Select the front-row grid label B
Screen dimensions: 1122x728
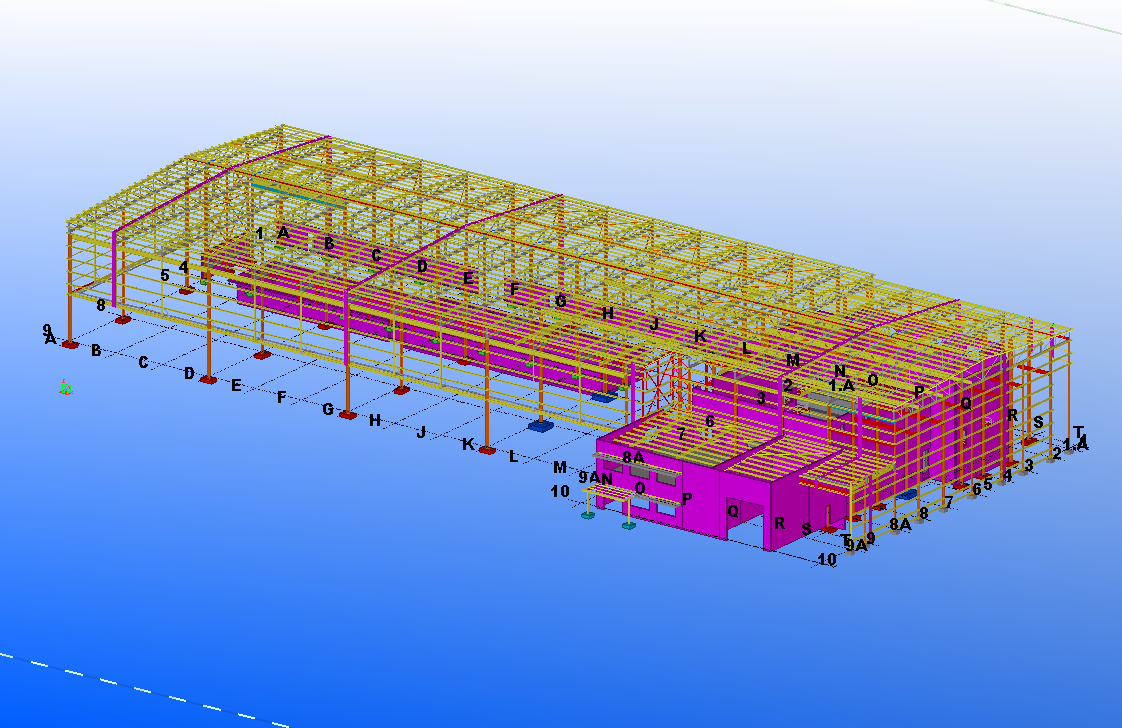pos(96,351)
